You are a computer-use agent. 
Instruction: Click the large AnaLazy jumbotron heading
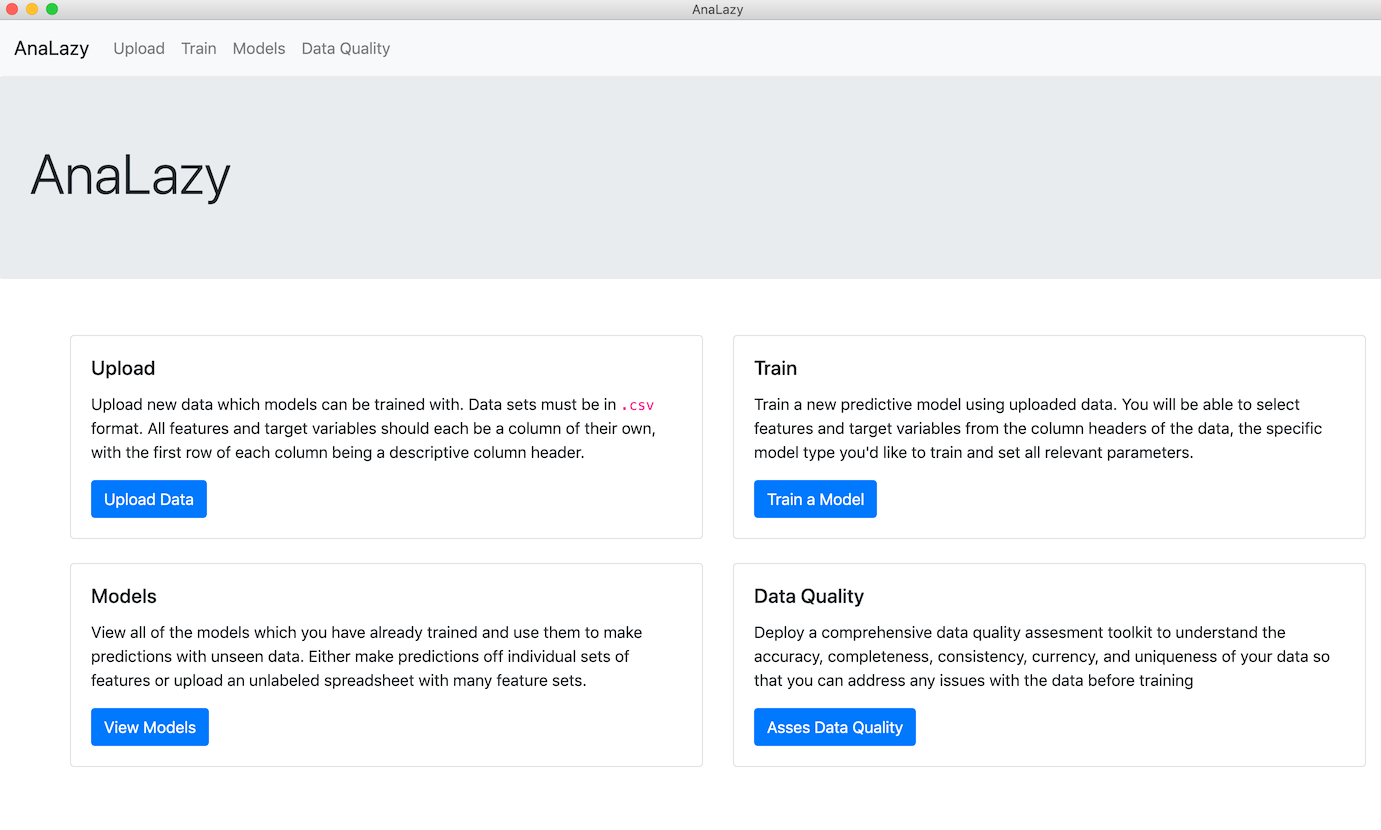(130, 177)
